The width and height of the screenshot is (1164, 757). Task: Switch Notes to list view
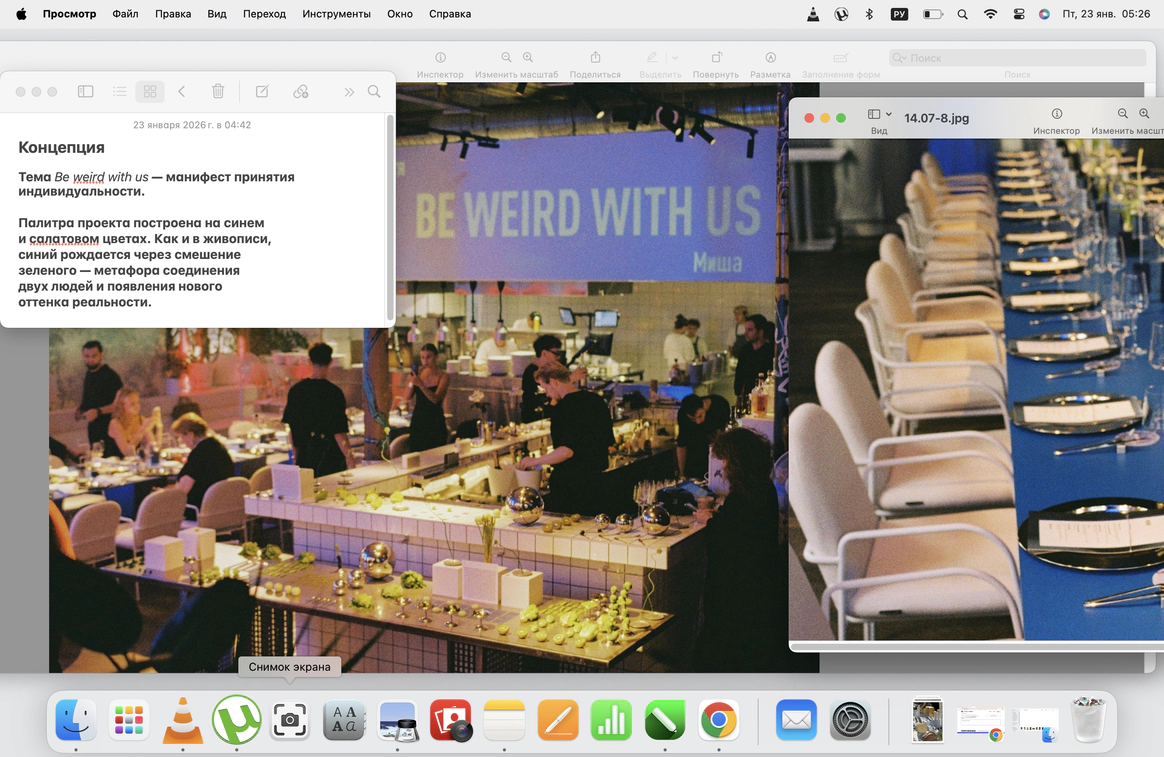pyautogui.click(x=119, y=92)
